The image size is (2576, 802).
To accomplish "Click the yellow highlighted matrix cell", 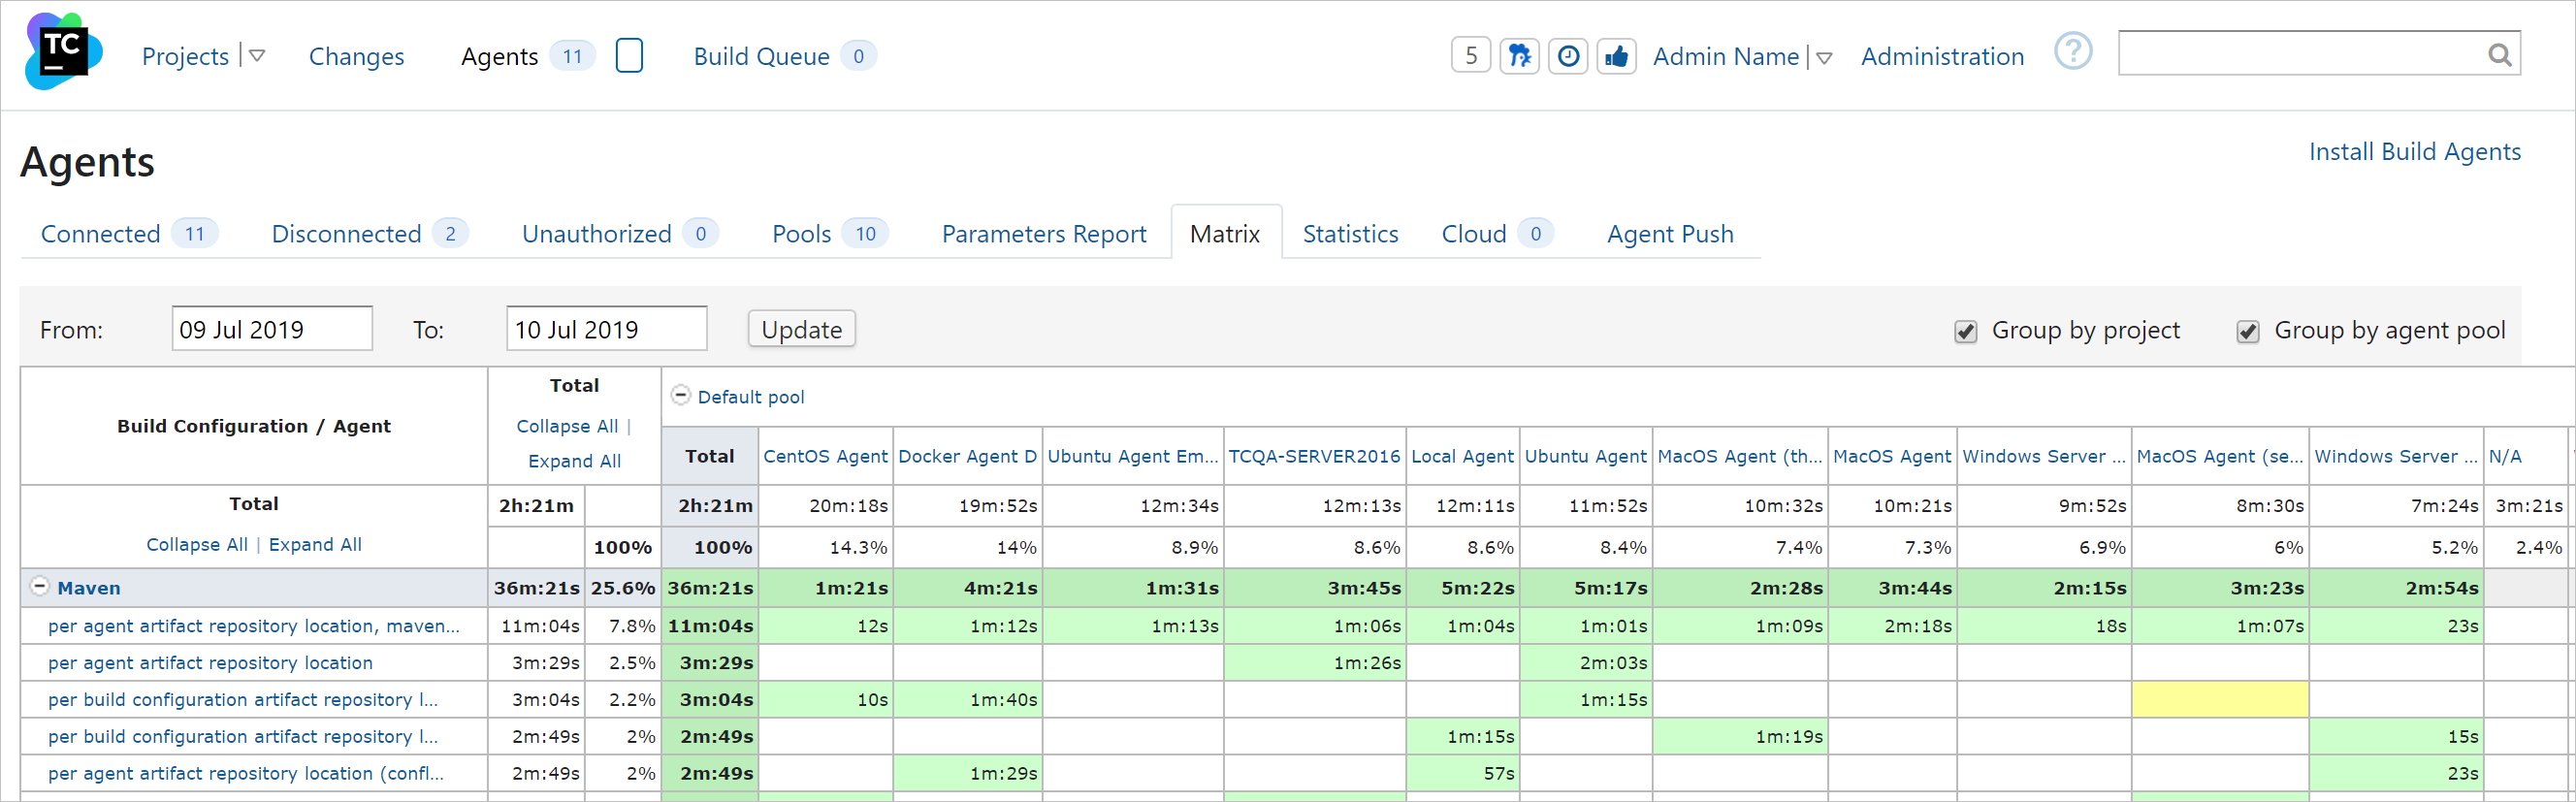I will pos(2219,700).
